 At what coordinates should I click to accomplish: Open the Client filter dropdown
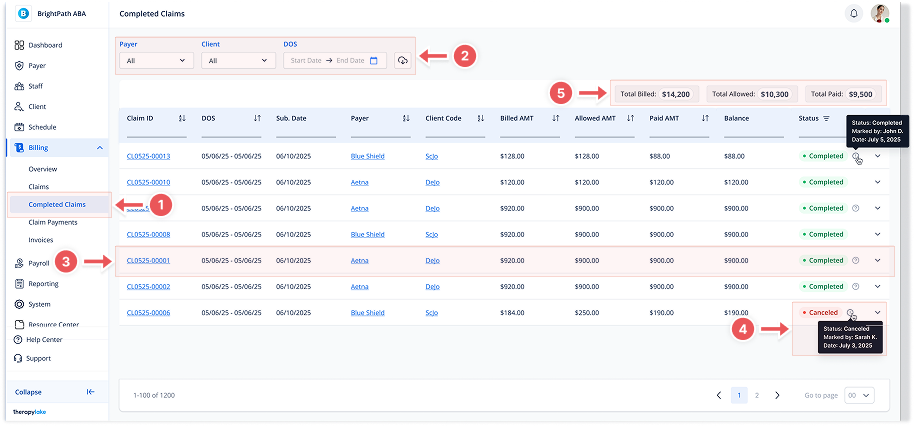click(238, 61)
